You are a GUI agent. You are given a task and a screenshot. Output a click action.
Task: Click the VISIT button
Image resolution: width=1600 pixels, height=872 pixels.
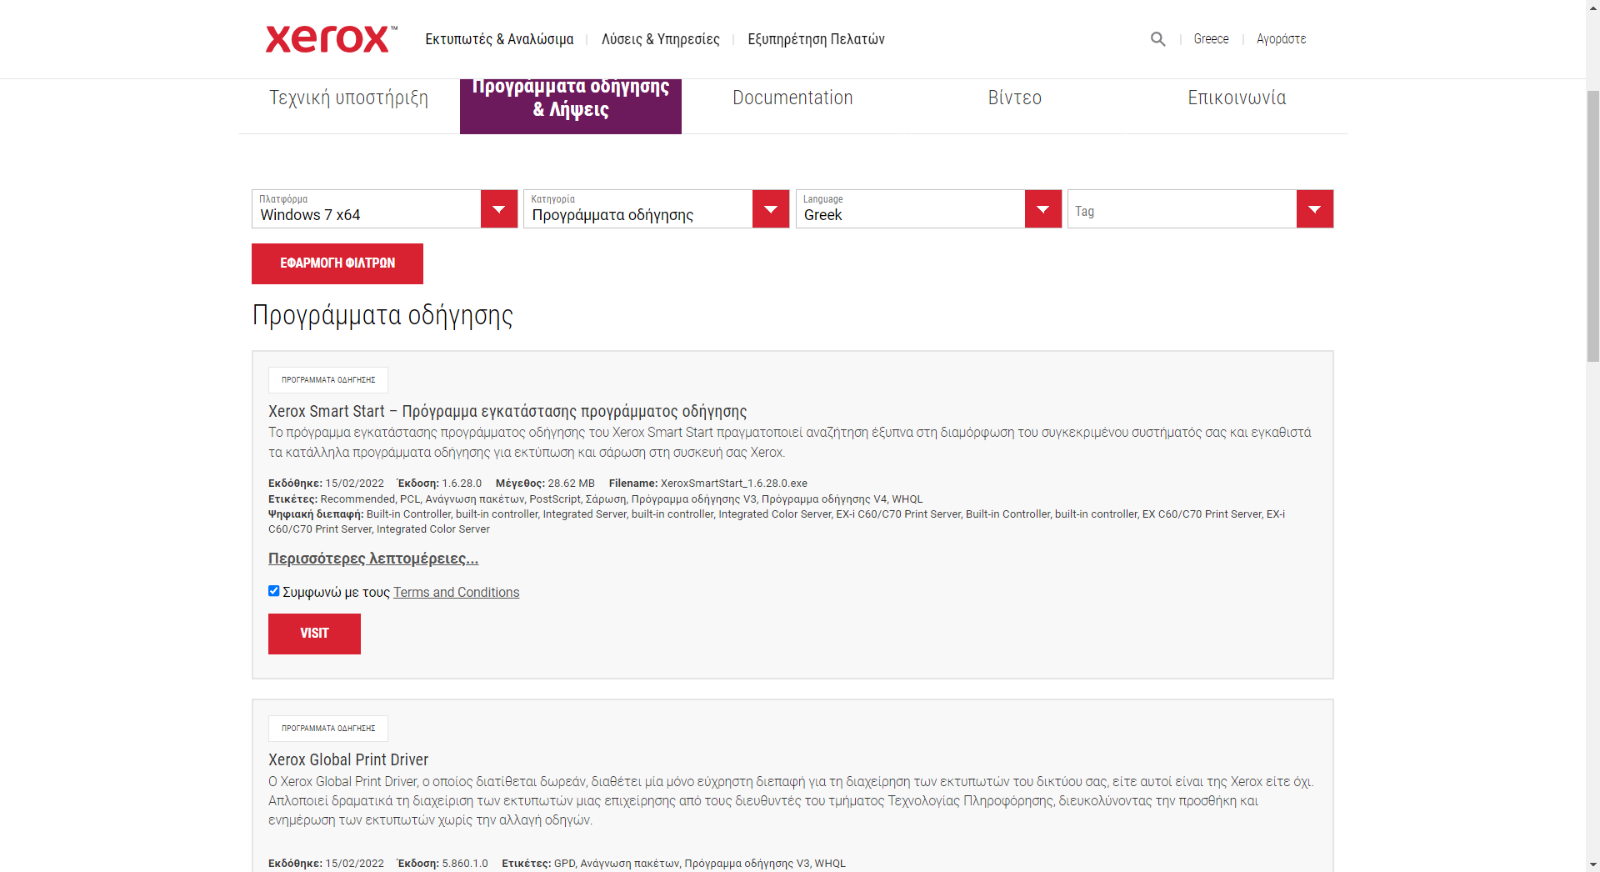coord(314,633)
